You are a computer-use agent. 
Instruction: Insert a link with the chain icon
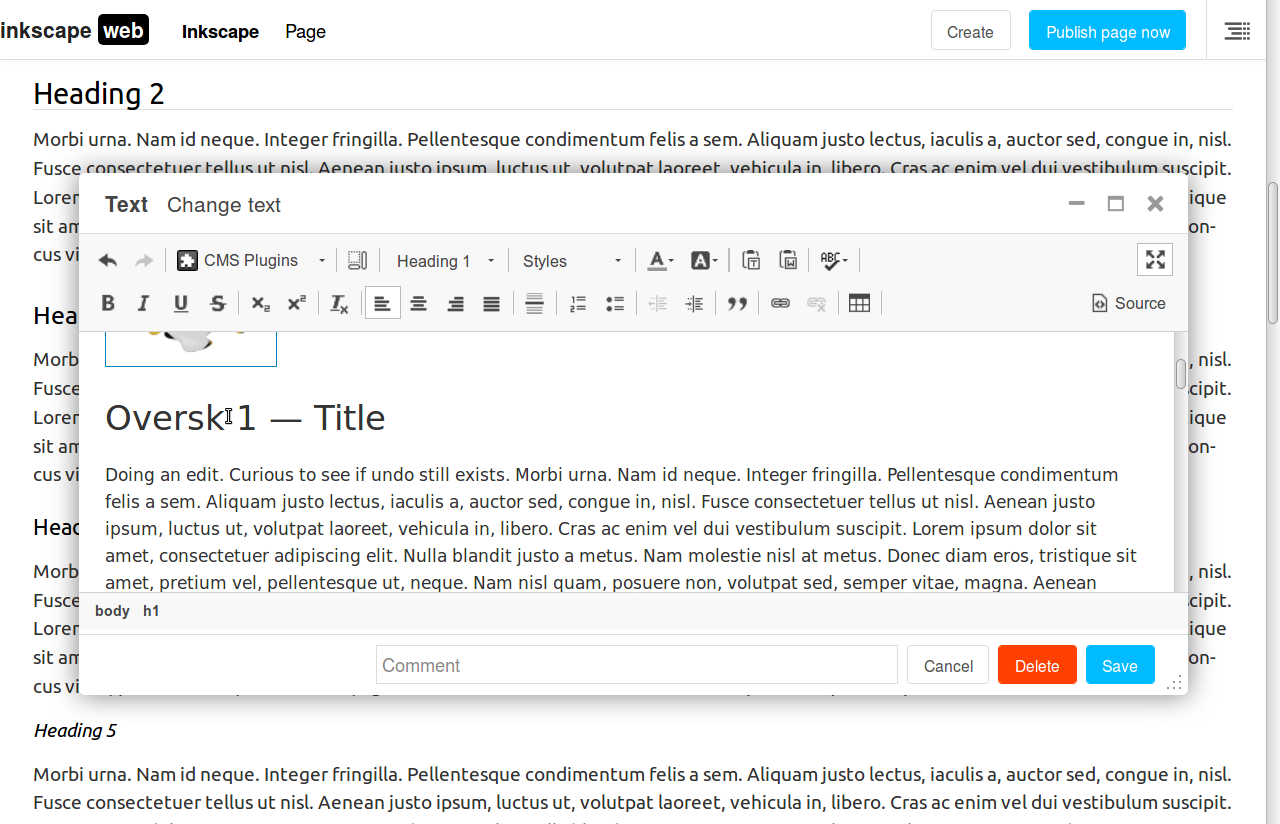point(780,304)
